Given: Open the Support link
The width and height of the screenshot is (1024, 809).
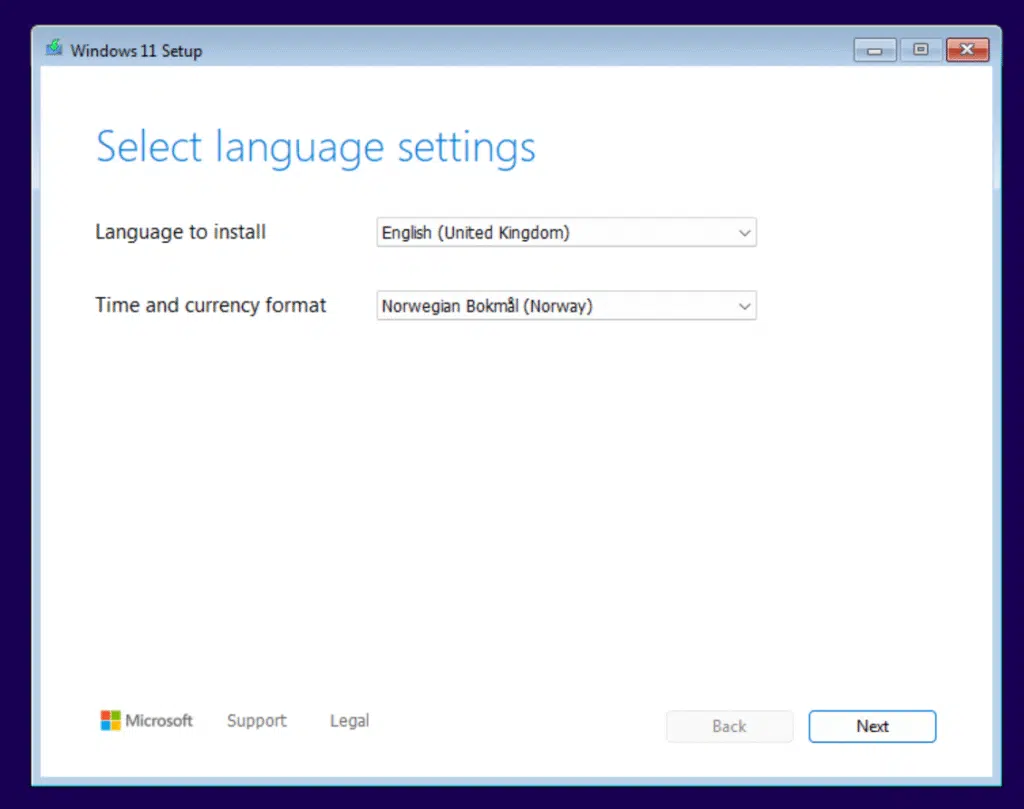Looking at the screenshot, I should click(256, 721).
